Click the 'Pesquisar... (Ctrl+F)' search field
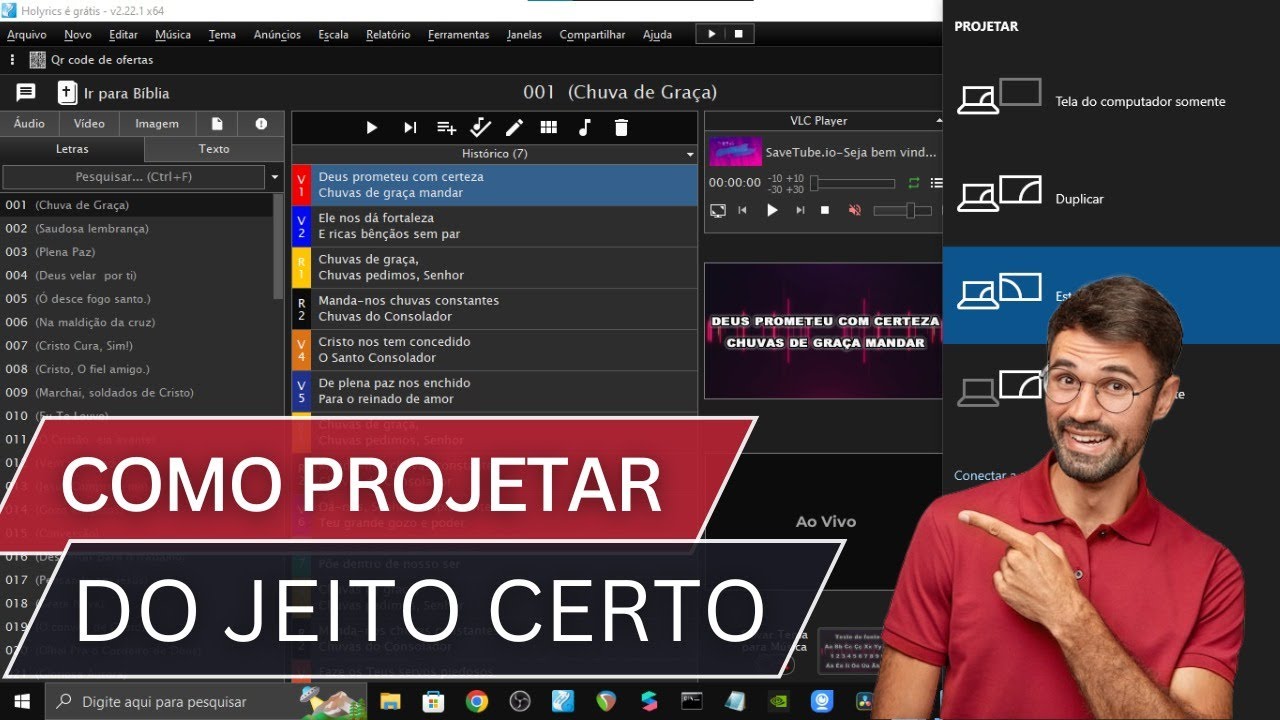The width and height of the screenshot is (1280, 720). [x=134, y=177]
